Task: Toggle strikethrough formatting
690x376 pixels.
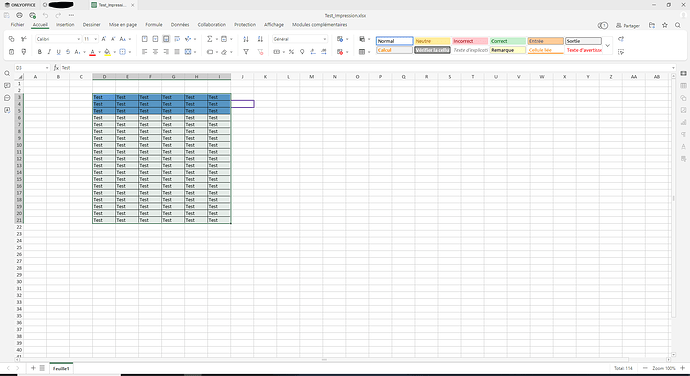Action: [x=68, y=52]
